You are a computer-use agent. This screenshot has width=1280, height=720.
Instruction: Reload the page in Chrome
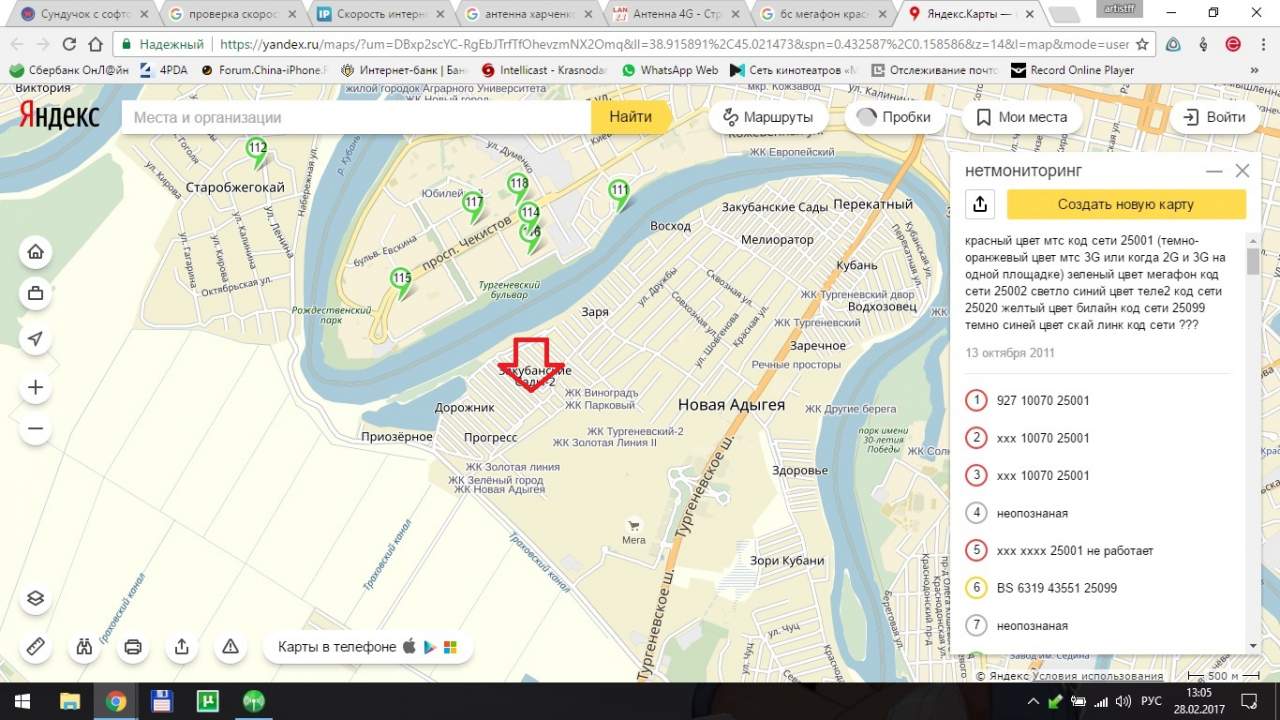[69, 44]
